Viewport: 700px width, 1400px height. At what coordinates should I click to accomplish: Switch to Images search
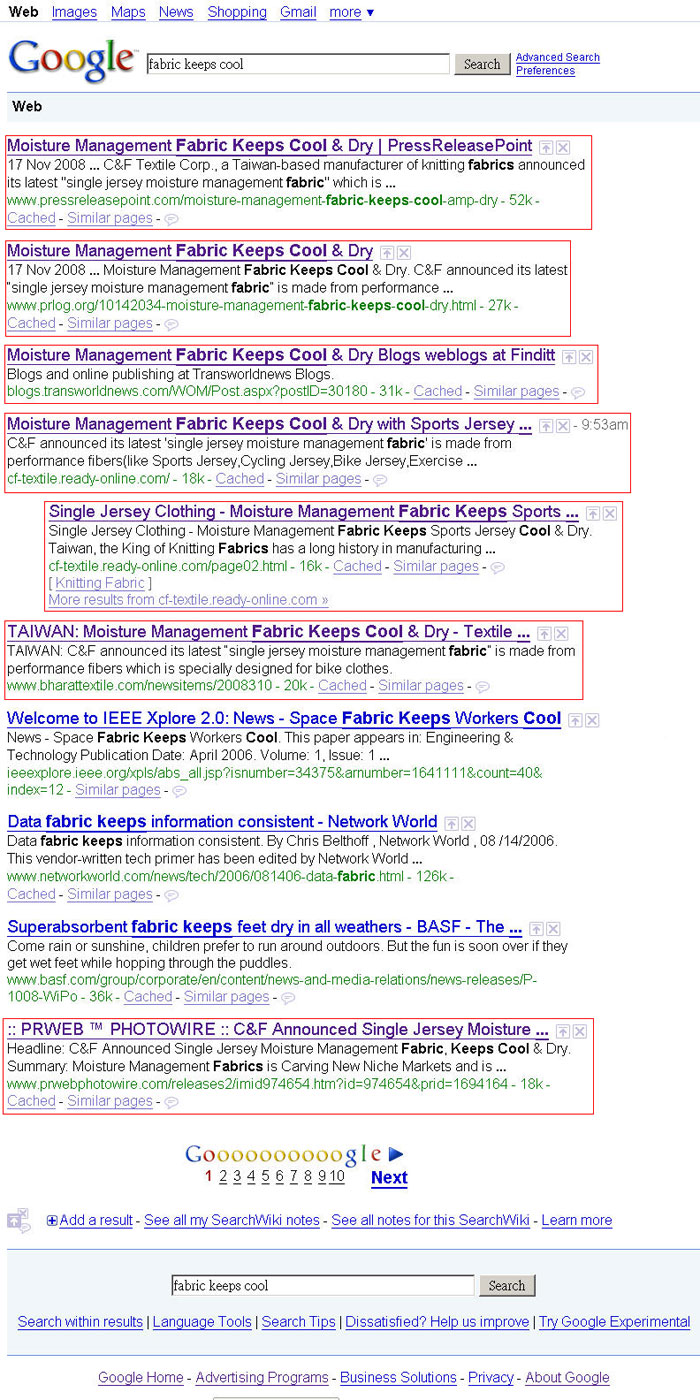pyautogui.click(x=74, y=12)
